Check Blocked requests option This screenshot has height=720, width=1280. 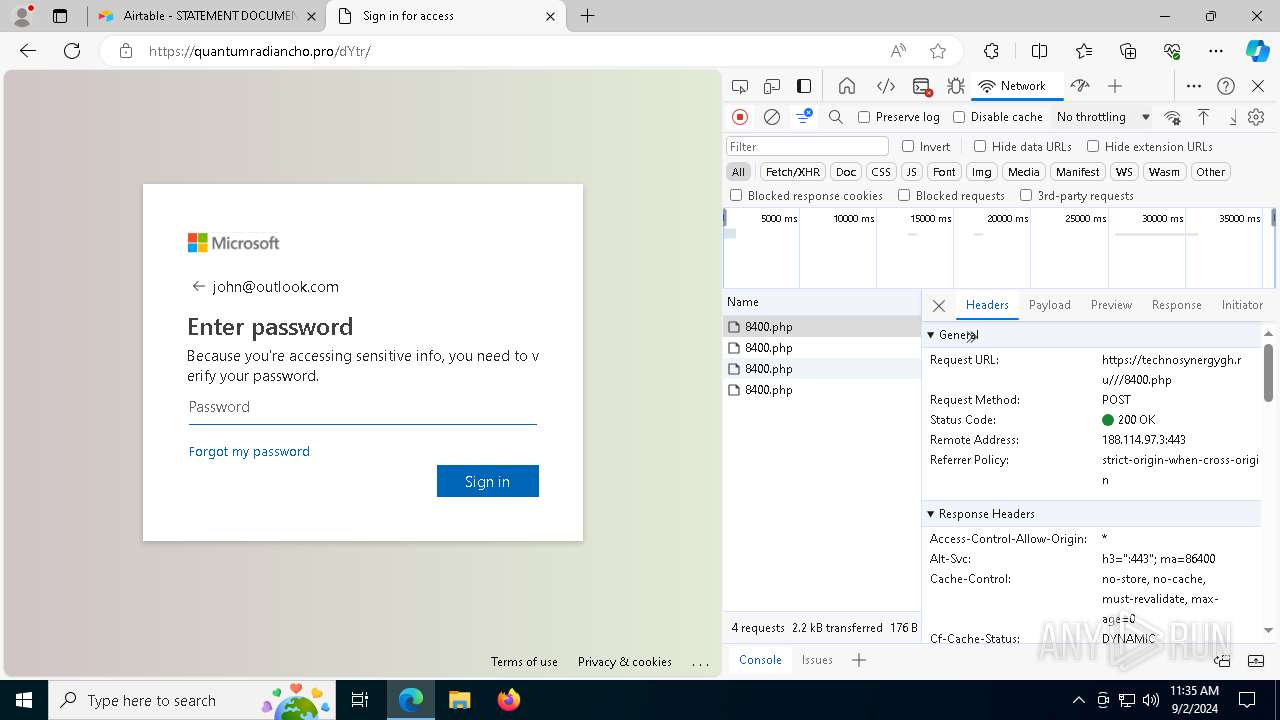click(904, 196)
